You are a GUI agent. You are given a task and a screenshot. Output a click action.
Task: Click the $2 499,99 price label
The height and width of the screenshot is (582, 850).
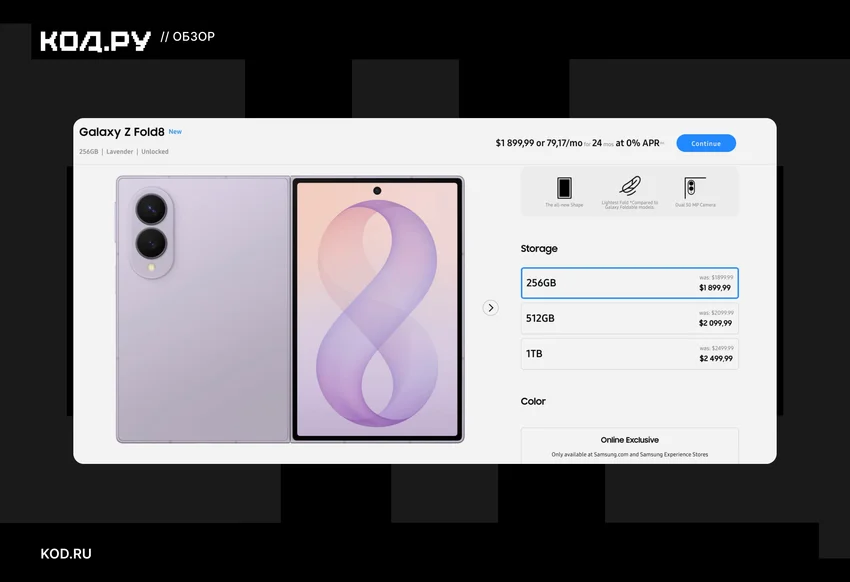pos(716,359)
